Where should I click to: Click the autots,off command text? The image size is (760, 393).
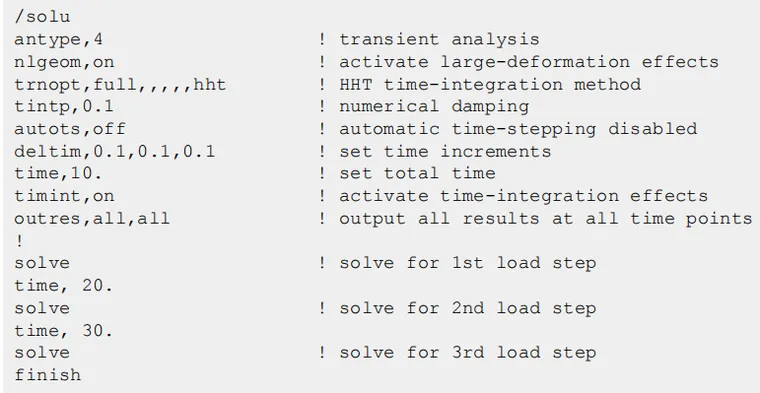click(x=70, y=128)
